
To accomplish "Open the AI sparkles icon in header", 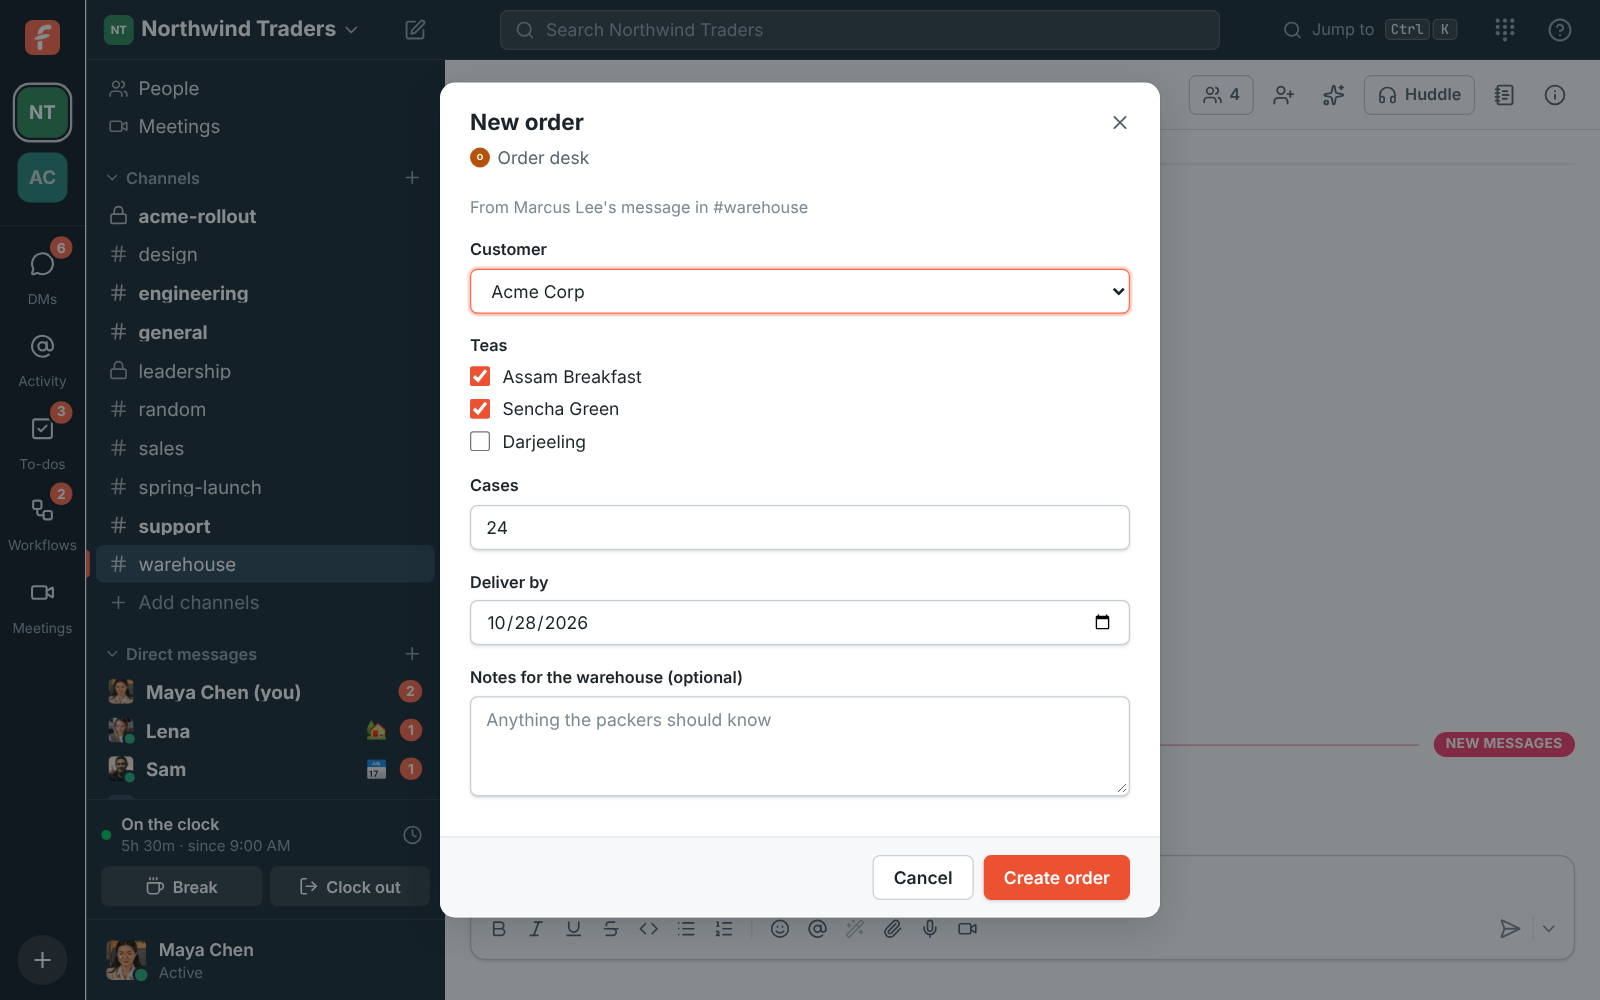I will [1334, 95].
